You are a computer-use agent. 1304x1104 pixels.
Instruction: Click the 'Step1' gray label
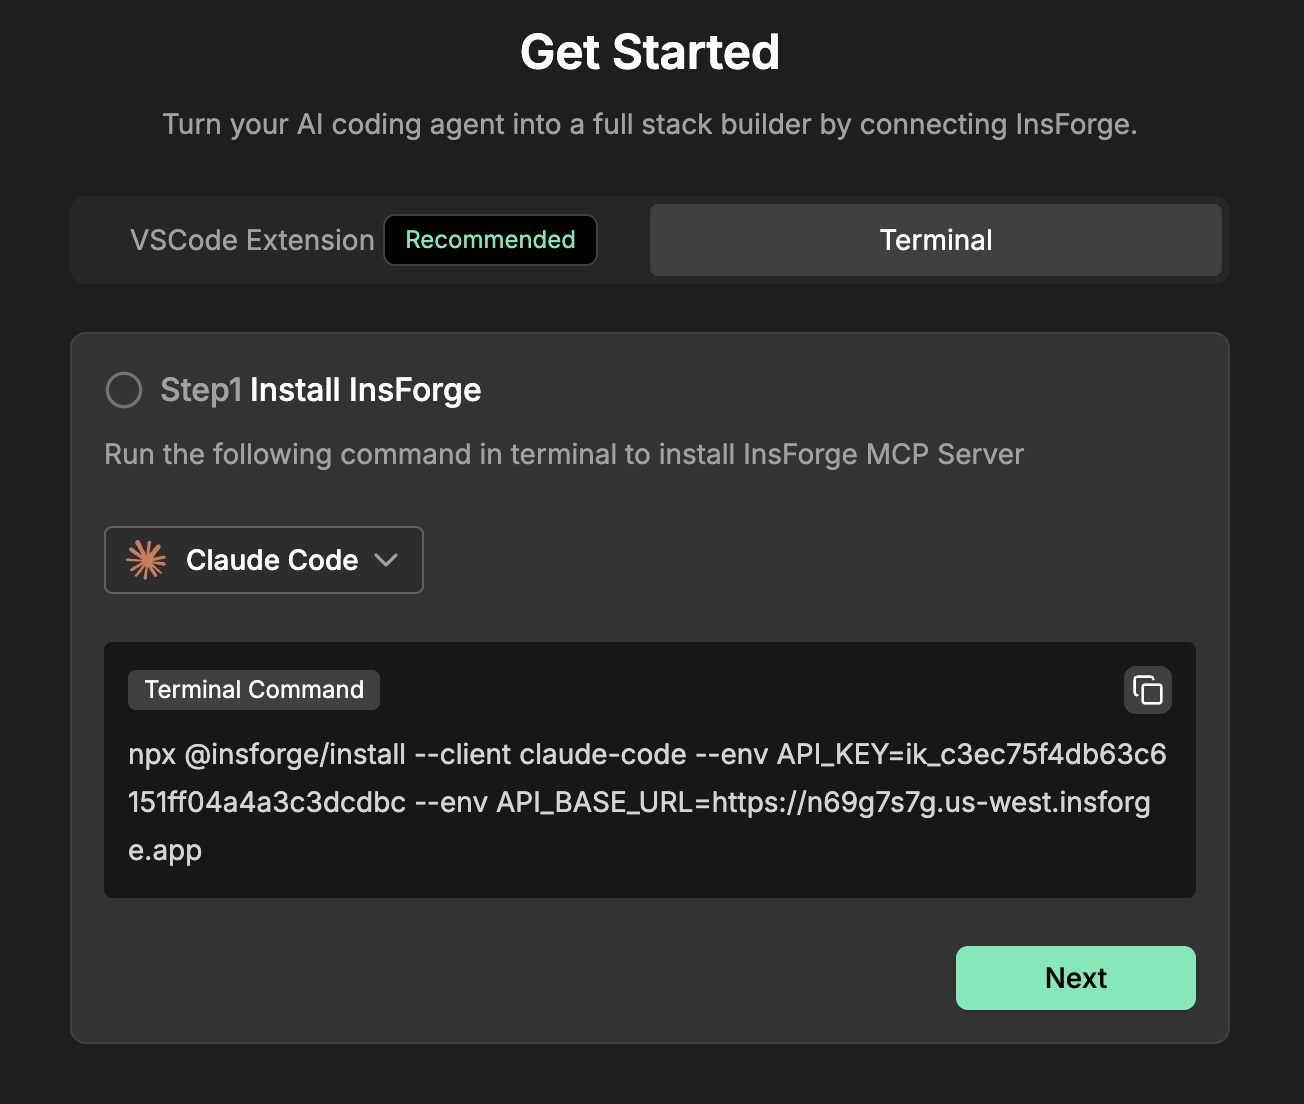[x=201, y=390]
